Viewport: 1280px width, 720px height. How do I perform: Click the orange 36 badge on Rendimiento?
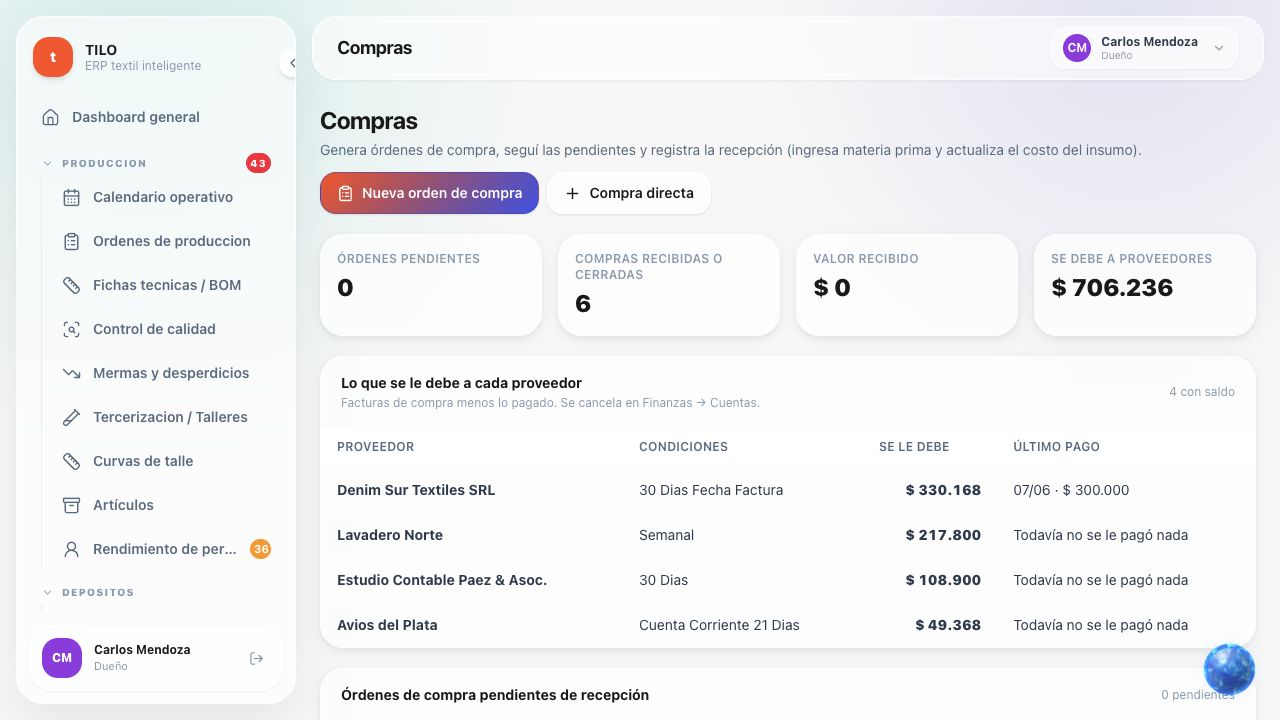tap(260, 549)
